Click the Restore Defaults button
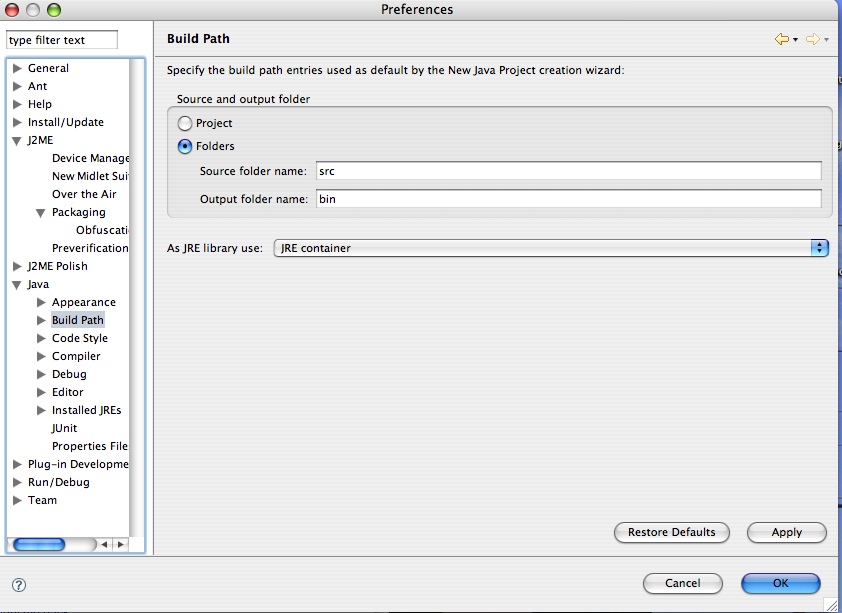Screen dimensions: 842x613 tap(671, 532)
